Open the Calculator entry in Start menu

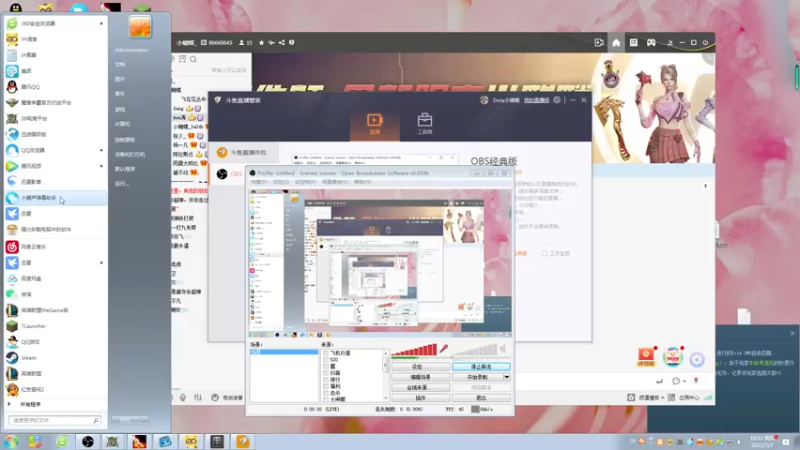(x=55, y=55)
